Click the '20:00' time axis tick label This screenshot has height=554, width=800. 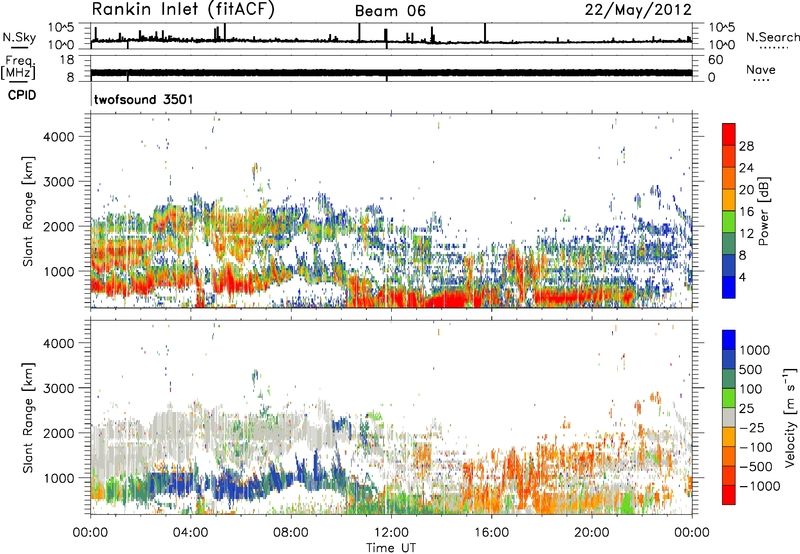[x=592, y=533]
